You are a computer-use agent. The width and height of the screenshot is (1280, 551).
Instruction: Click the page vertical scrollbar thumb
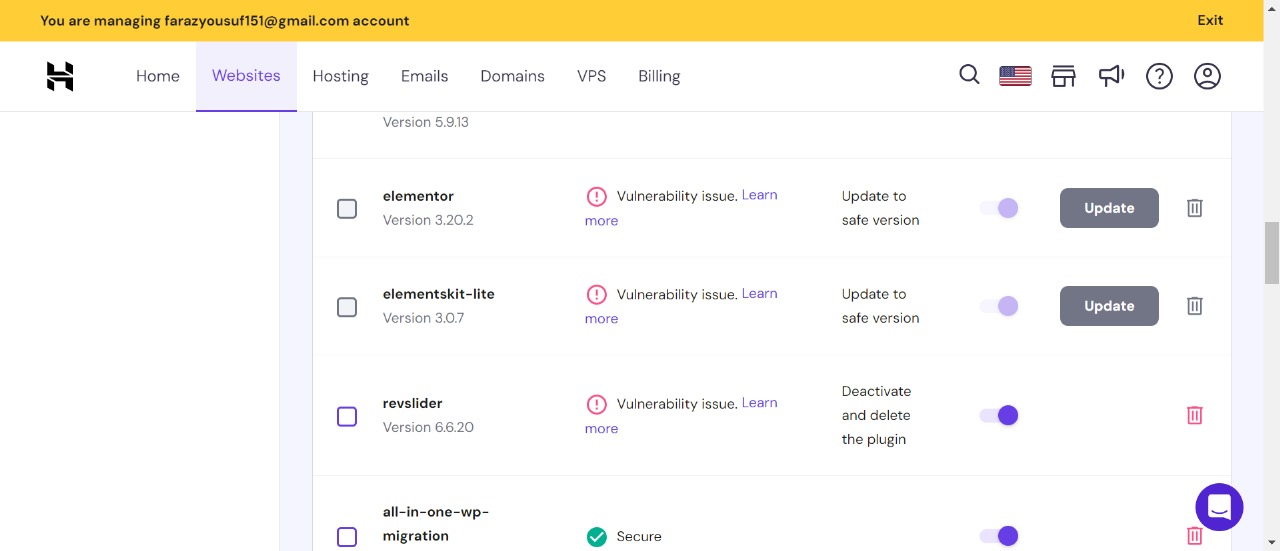pyautogui.click(x=1272, y=253)
